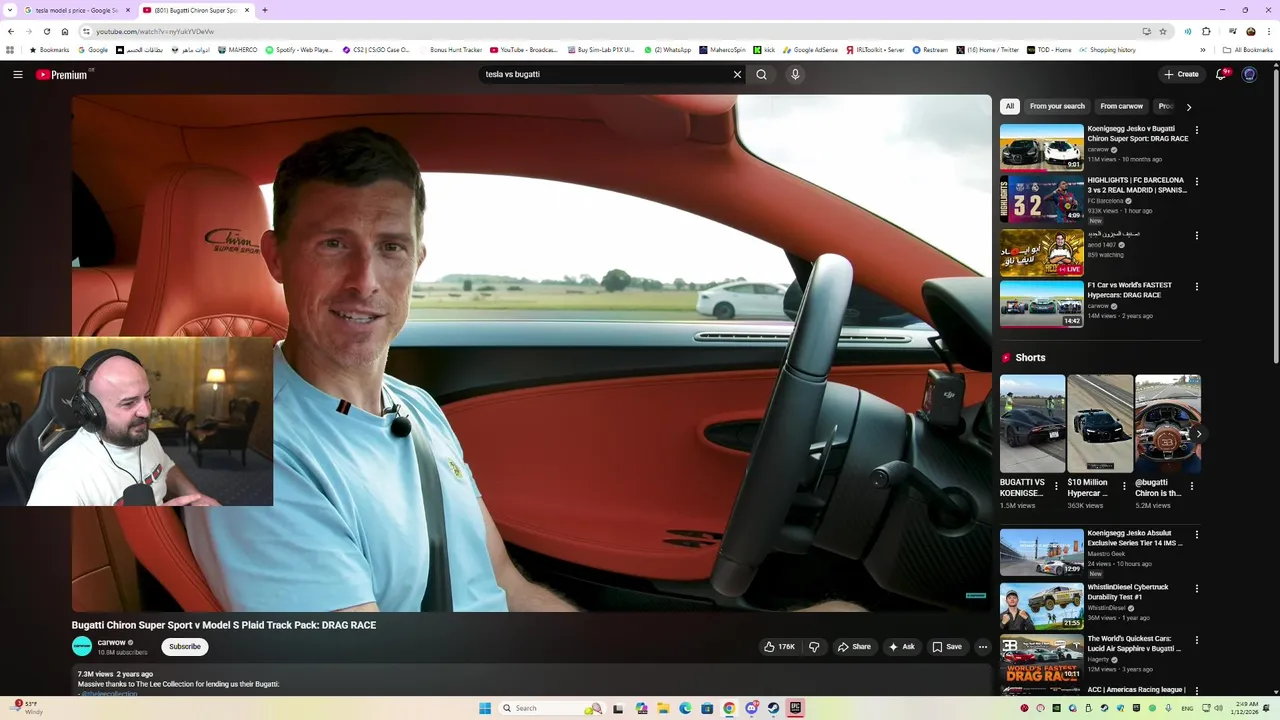Open the $10 Million Hypercar short
1280x720 pixels.
pyautogui.click(x=1100, y=423)
